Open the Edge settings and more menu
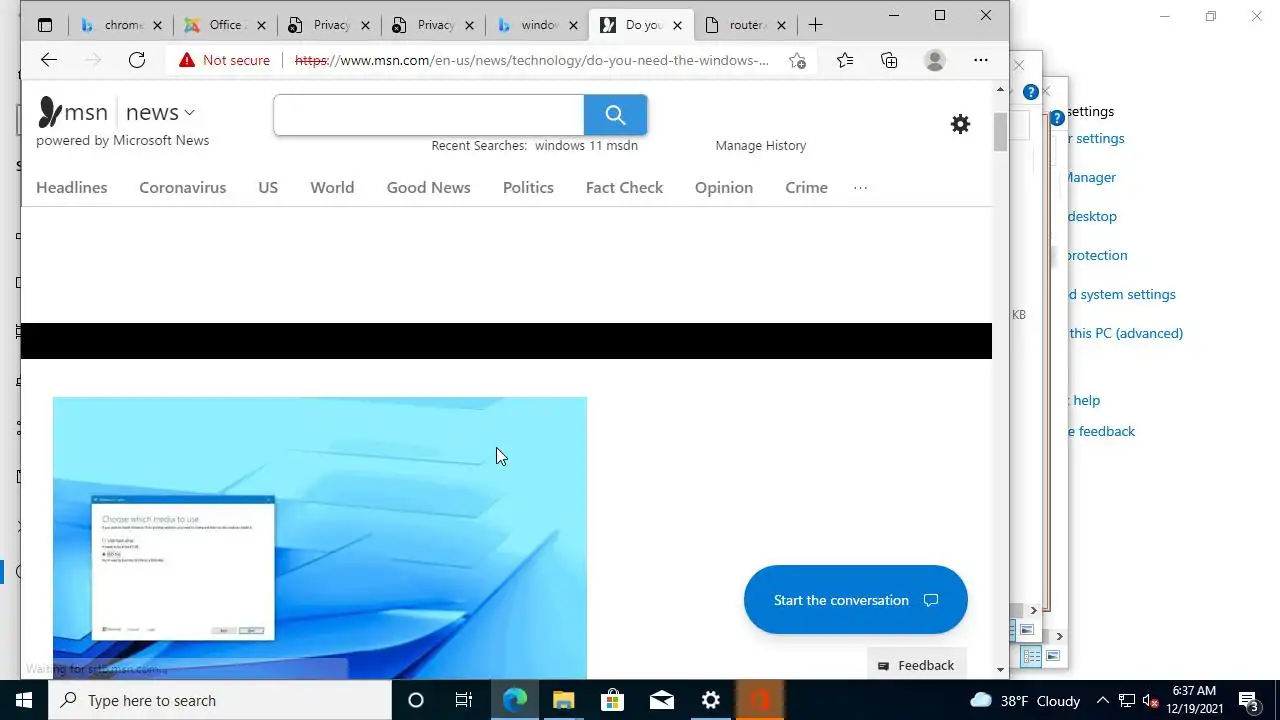Viewport: 1280px width, 720px height. (981, 60)
